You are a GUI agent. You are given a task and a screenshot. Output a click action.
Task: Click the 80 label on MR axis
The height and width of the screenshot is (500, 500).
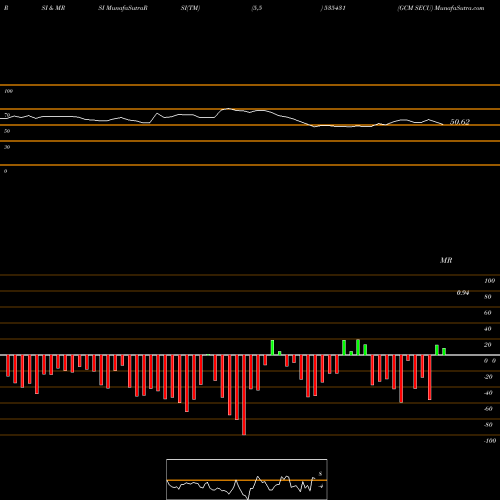(488, 297)
